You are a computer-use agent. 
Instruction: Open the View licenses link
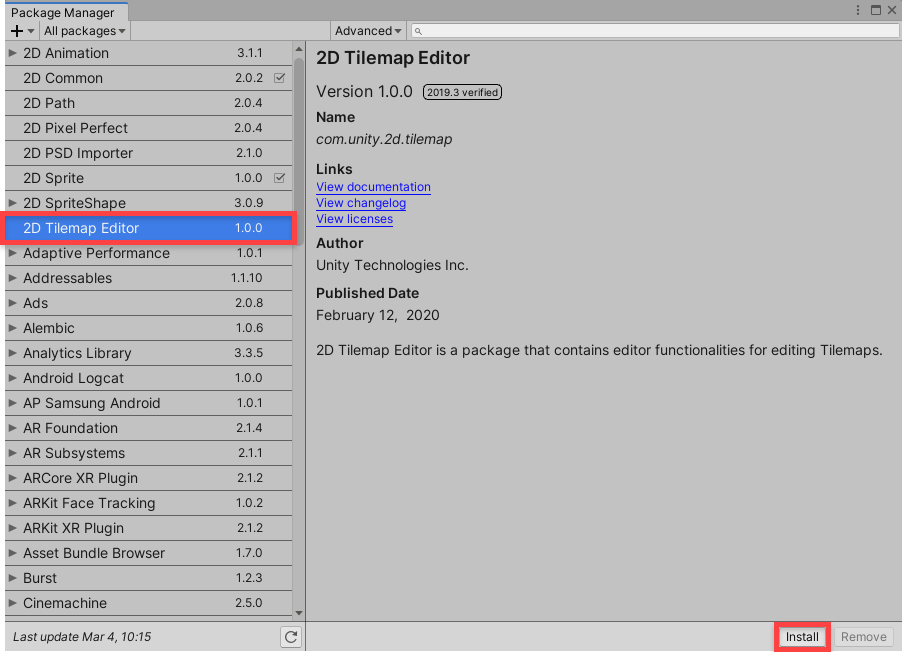(354, 219)
